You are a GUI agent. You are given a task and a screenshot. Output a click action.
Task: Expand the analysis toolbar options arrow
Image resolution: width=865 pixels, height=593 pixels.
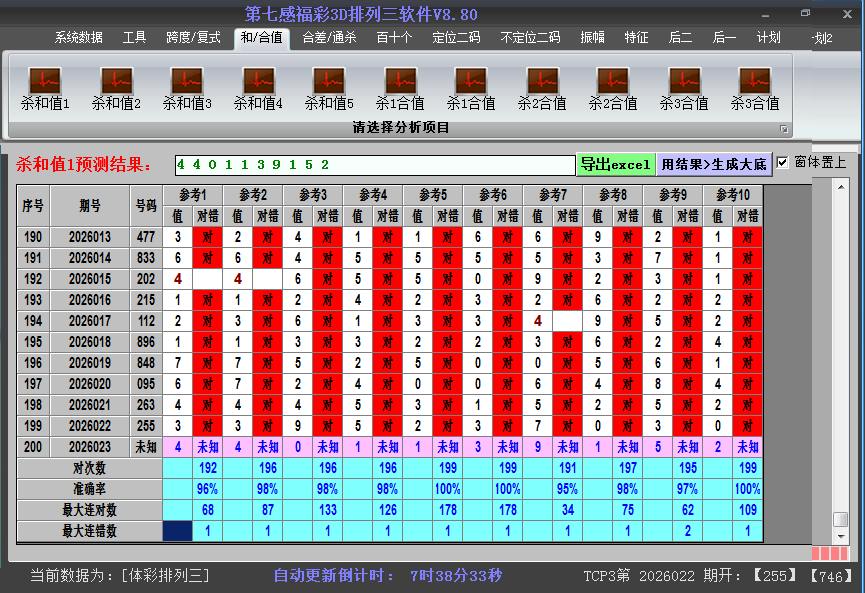tap(784, 127)
